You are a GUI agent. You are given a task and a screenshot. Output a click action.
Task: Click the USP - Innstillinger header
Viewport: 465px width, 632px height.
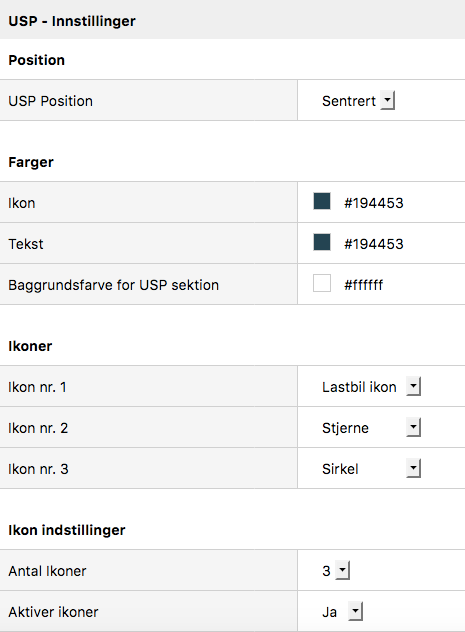(72, 21)
